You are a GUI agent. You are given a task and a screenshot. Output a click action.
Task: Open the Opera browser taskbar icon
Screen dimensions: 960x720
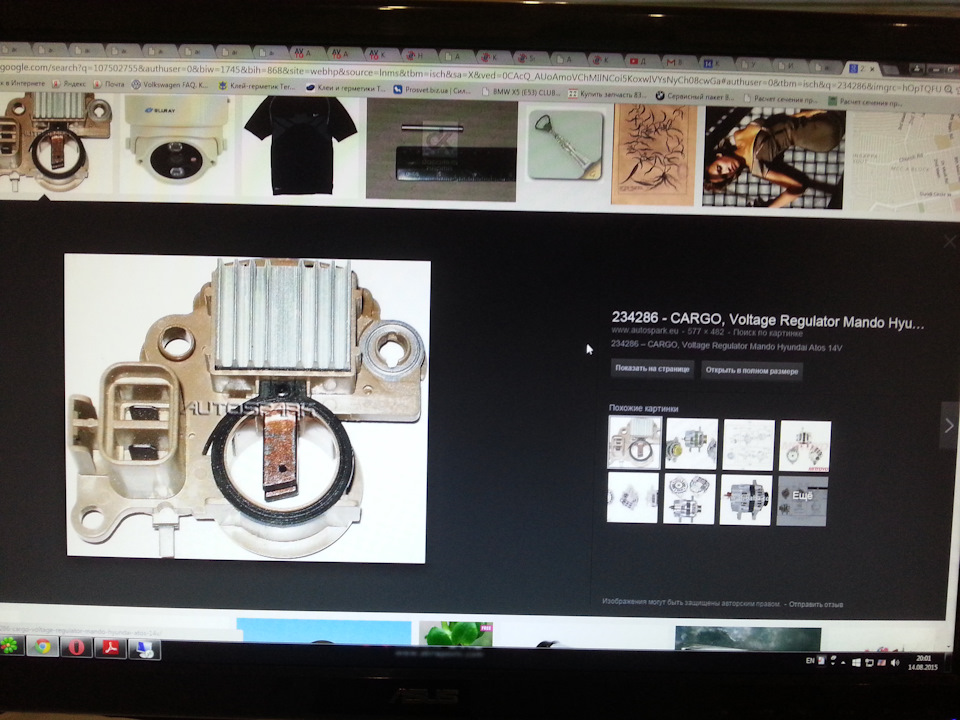(76, 647)
